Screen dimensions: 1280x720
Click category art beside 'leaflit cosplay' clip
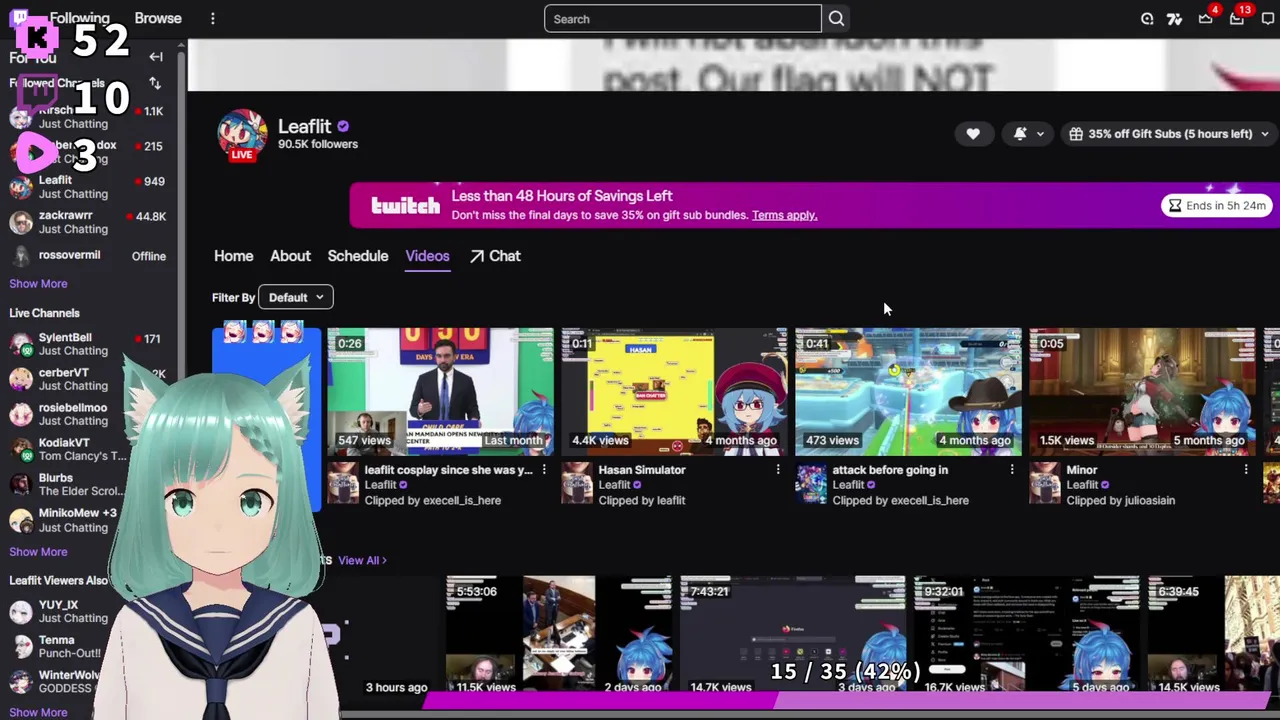tap(343, 484)
